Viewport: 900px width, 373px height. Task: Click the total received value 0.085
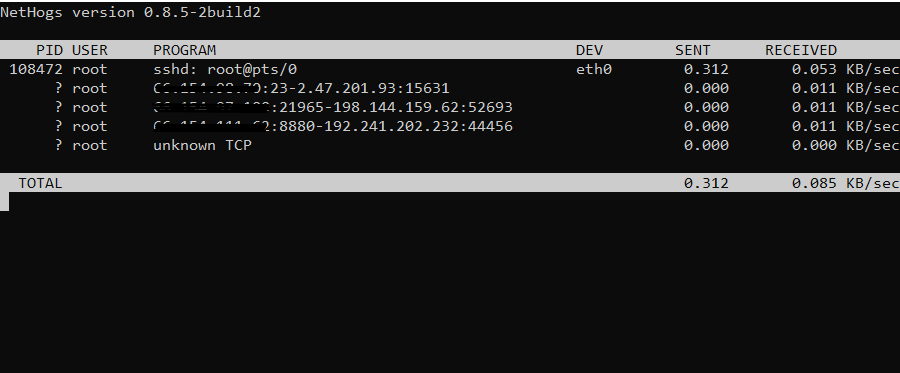point(814,183)
